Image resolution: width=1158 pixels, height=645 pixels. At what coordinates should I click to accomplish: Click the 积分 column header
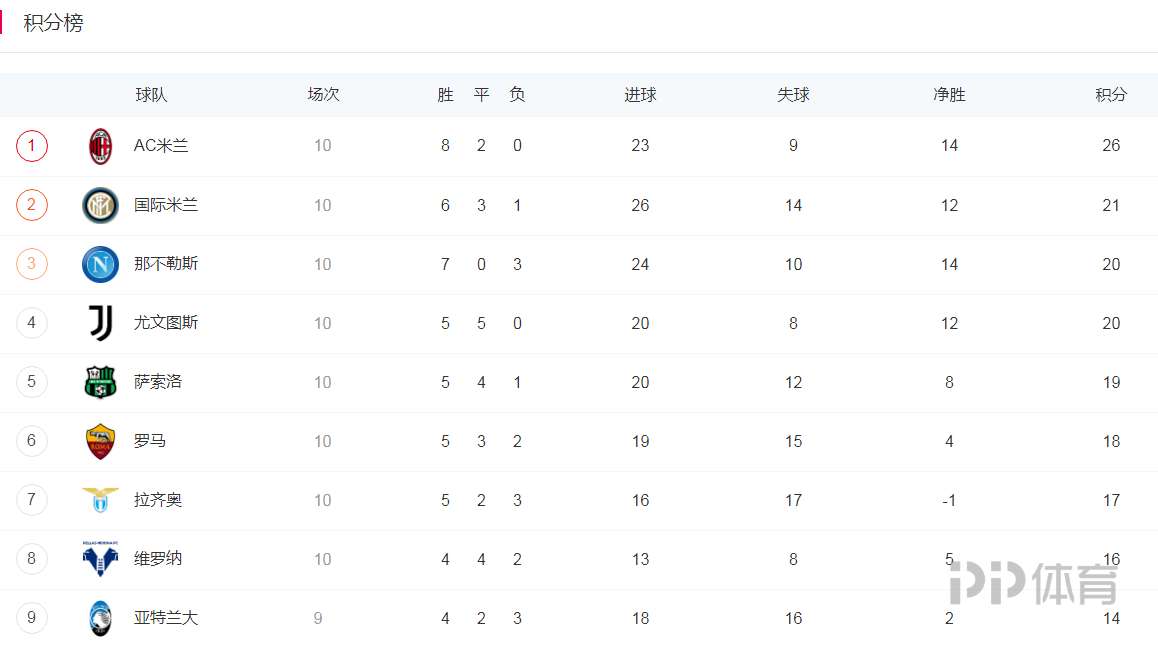click(1111, 95)
